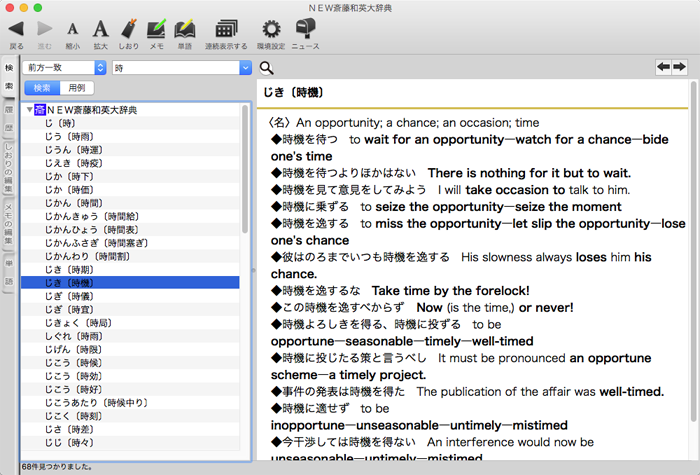This screenshot has width=700, height=475.
Task: Click the search field containing 時
Action: pyautogui.click(x=176, y=67)
